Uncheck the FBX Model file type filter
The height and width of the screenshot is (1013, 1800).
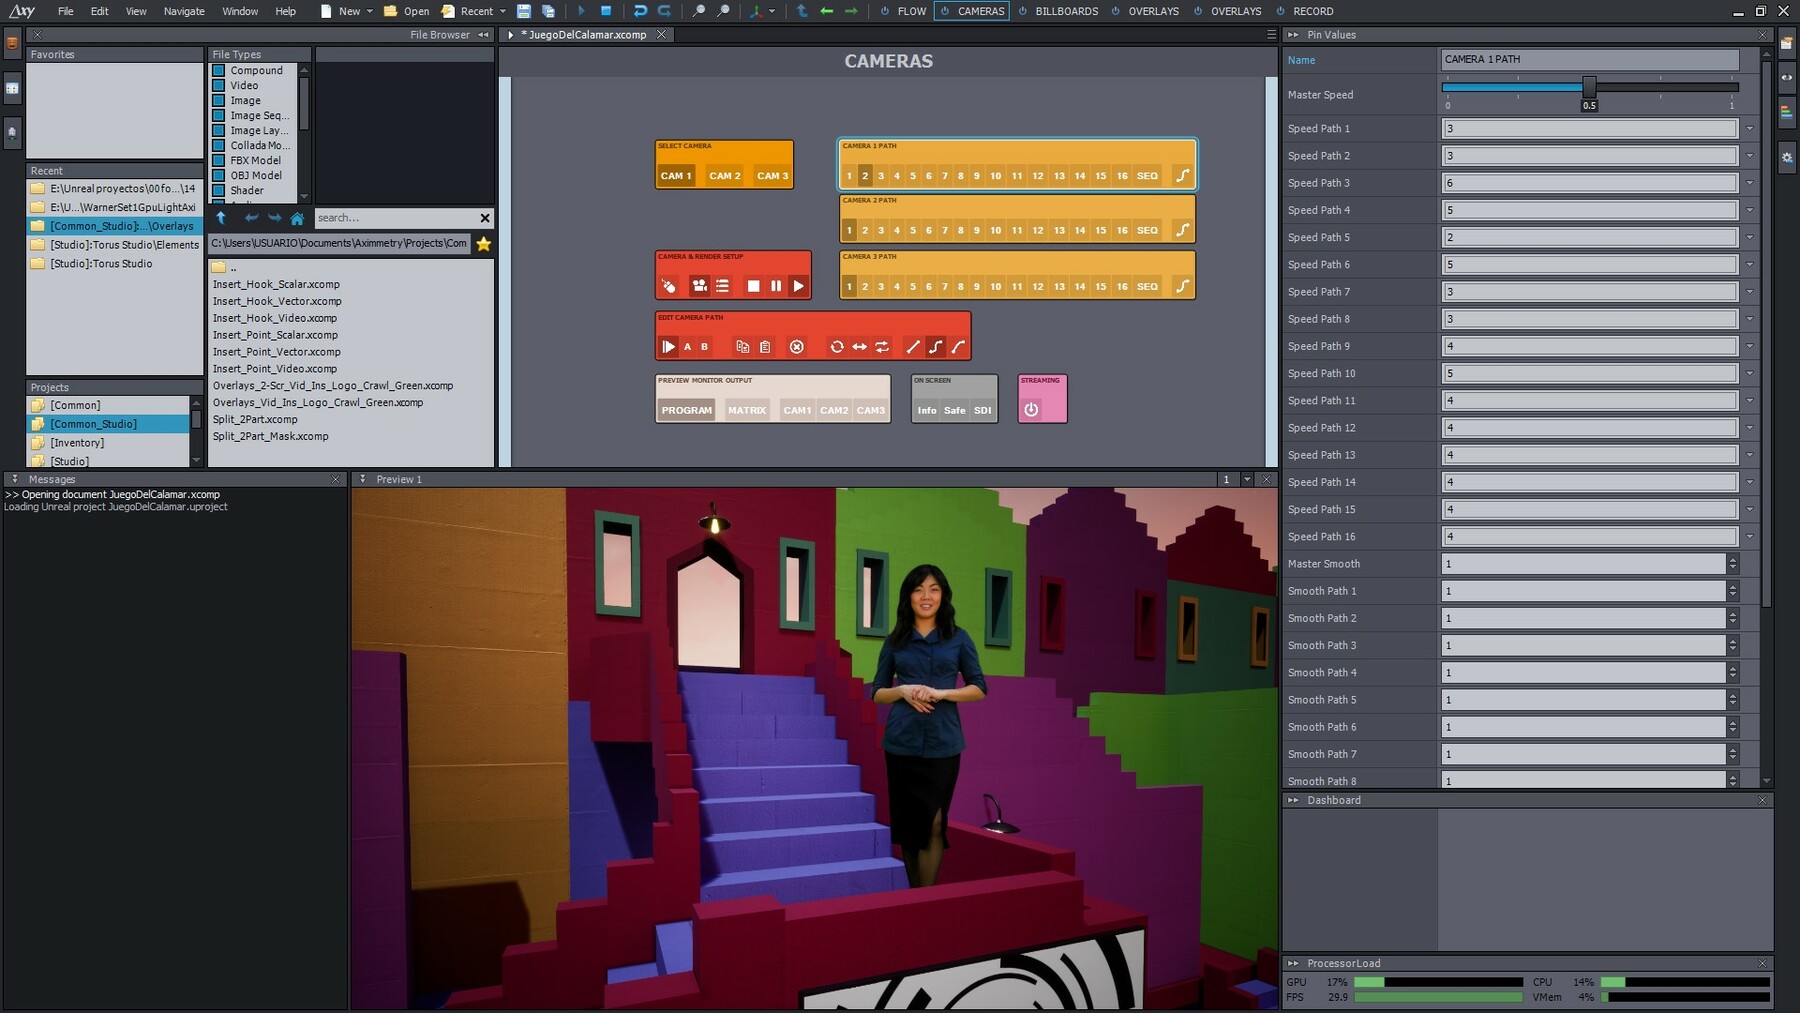218,161
